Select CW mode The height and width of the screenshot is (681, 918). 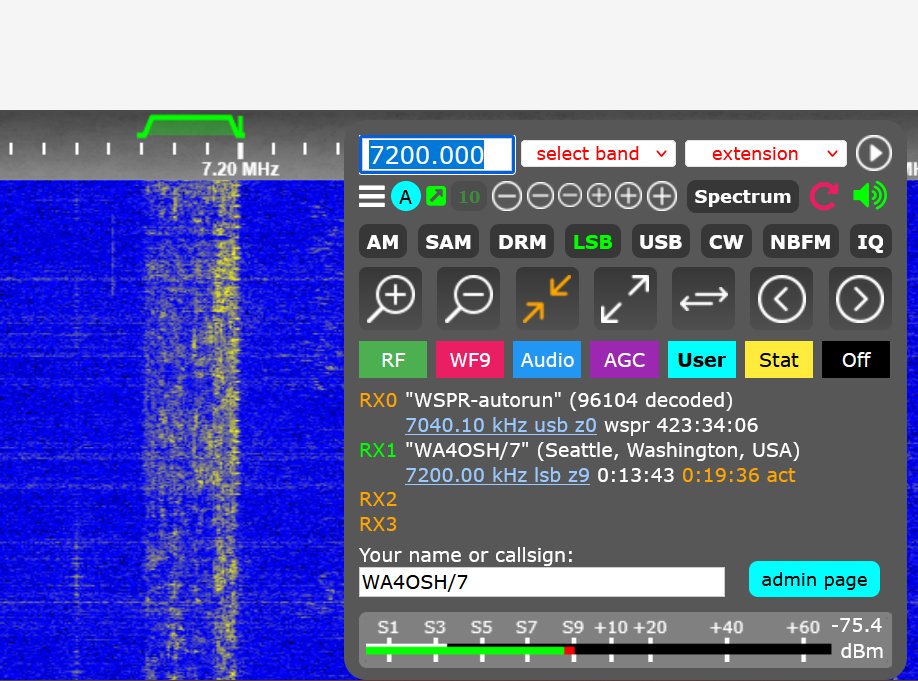coord(726,241)
